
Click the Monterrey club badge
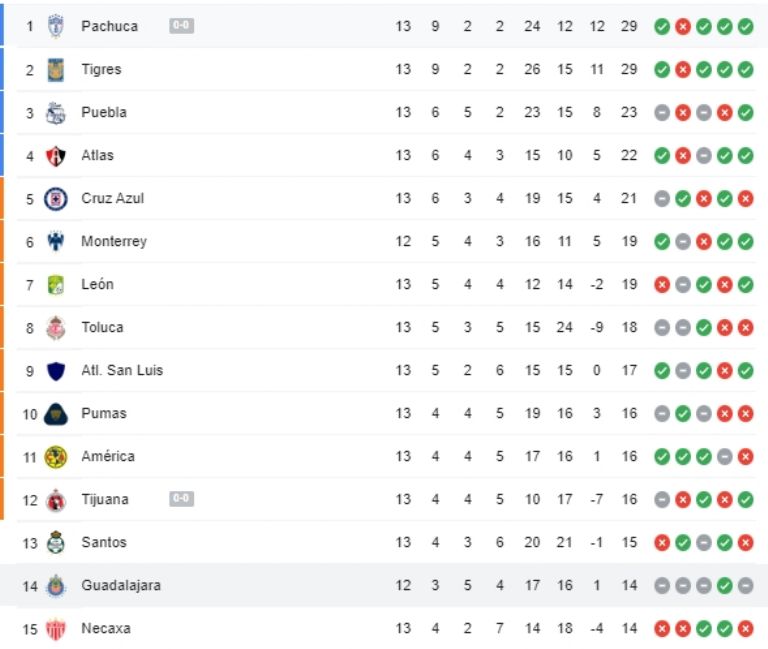56,242
